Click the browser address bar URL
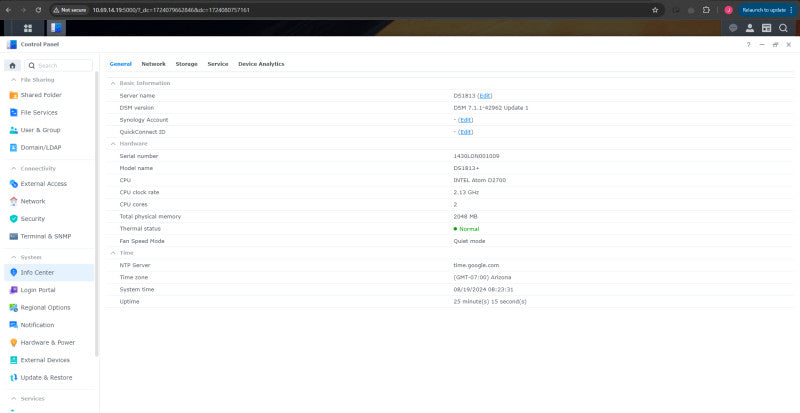 pos(171,10)
